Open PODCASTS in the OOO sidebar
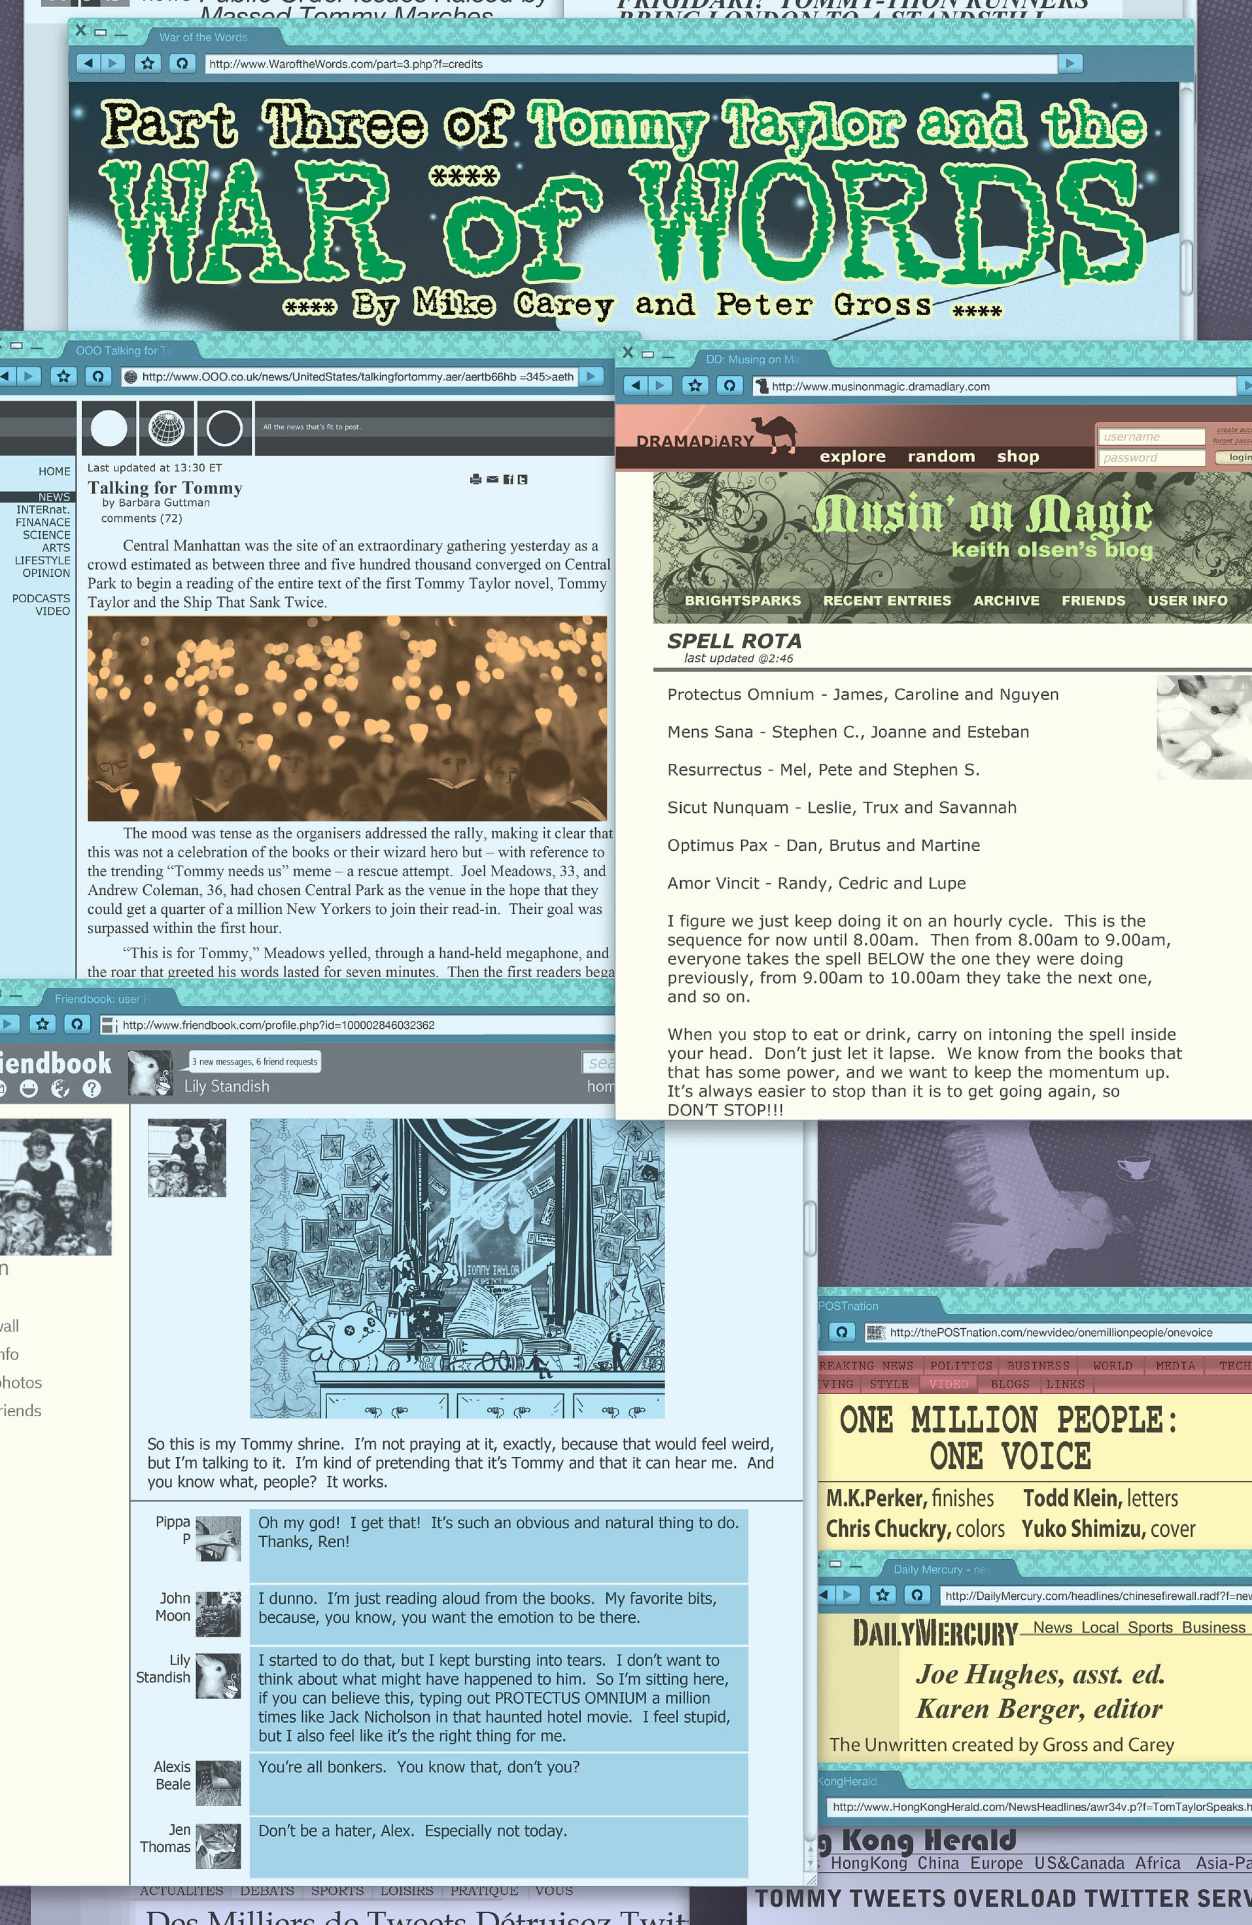Screen dimensions: 1252x1925 (41, 599)
